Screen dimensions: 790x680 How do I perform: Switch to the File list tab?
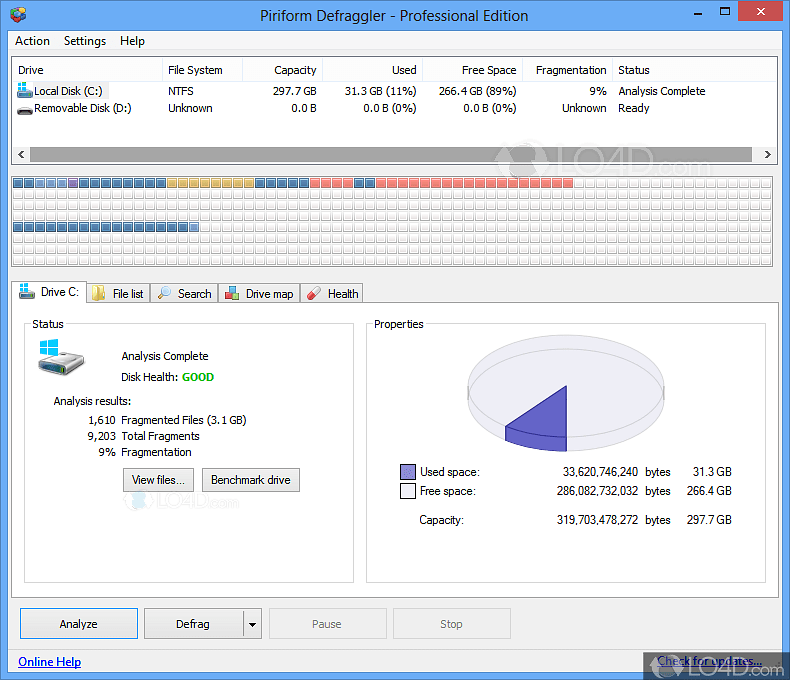pyautogui.click(x=118, y=293)
